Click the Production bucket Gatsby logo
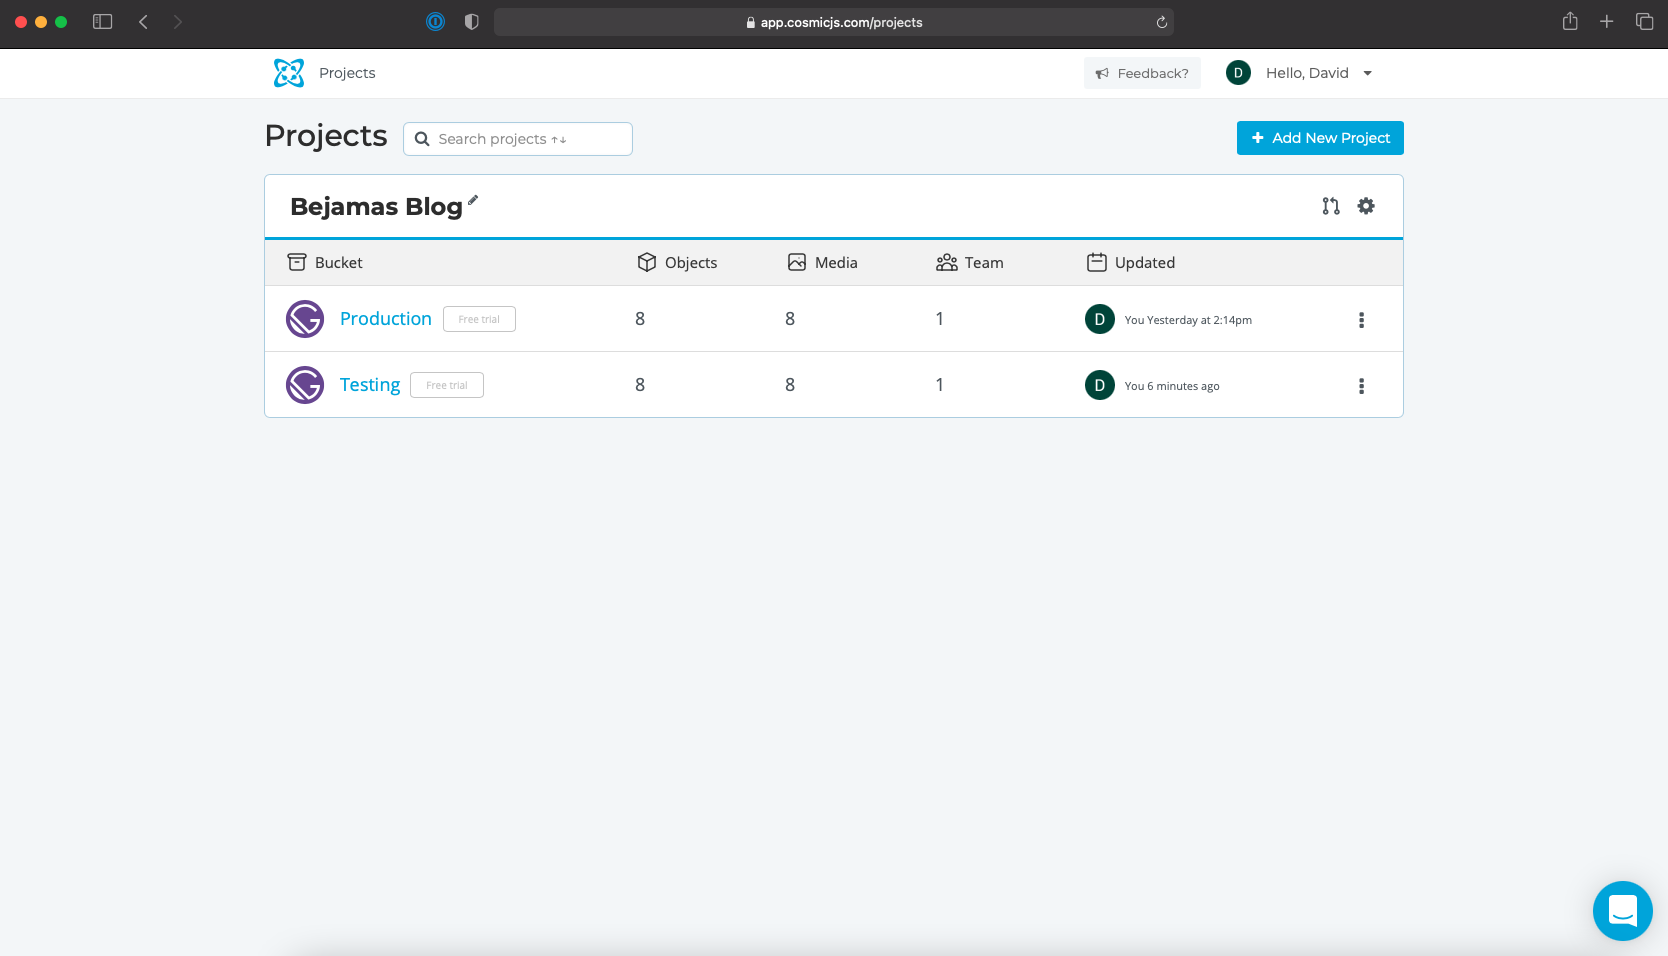 [x=305, y=319]
